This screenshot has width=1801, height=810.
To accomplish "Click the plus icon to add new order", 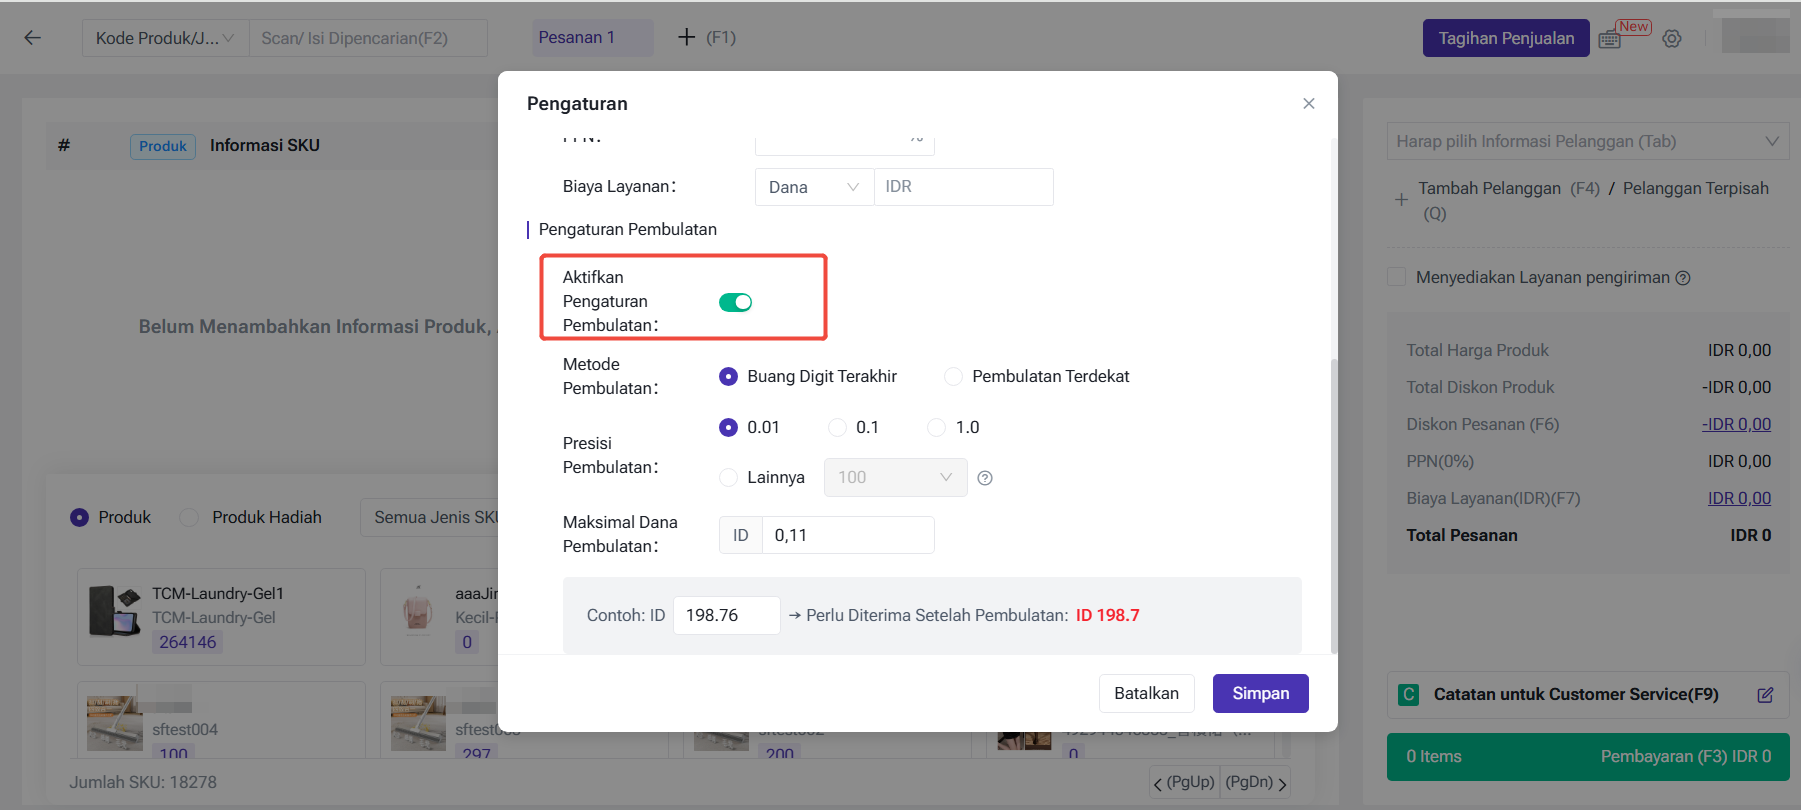I will 686,37.
